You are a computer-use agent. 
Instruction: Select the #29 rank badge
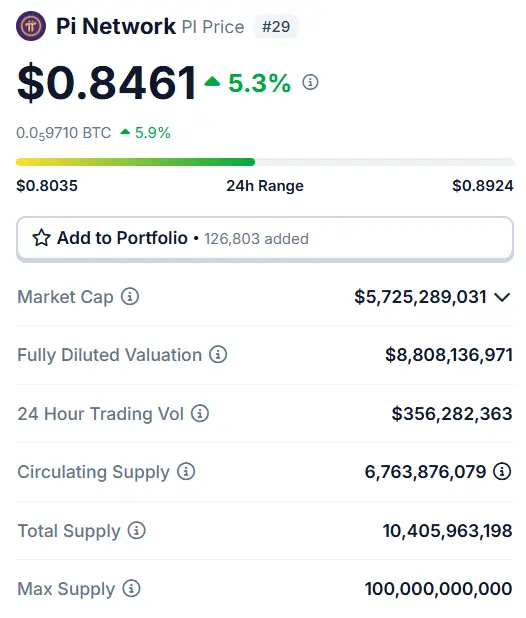[x=276, y=27]
